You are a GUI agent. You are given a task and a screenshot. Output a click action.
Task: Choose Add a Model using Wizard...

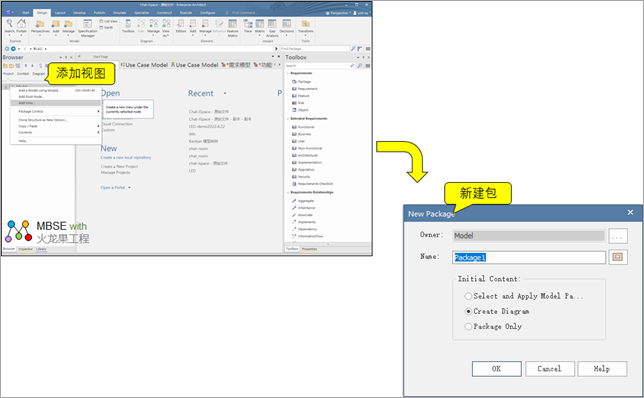(56, 90)
